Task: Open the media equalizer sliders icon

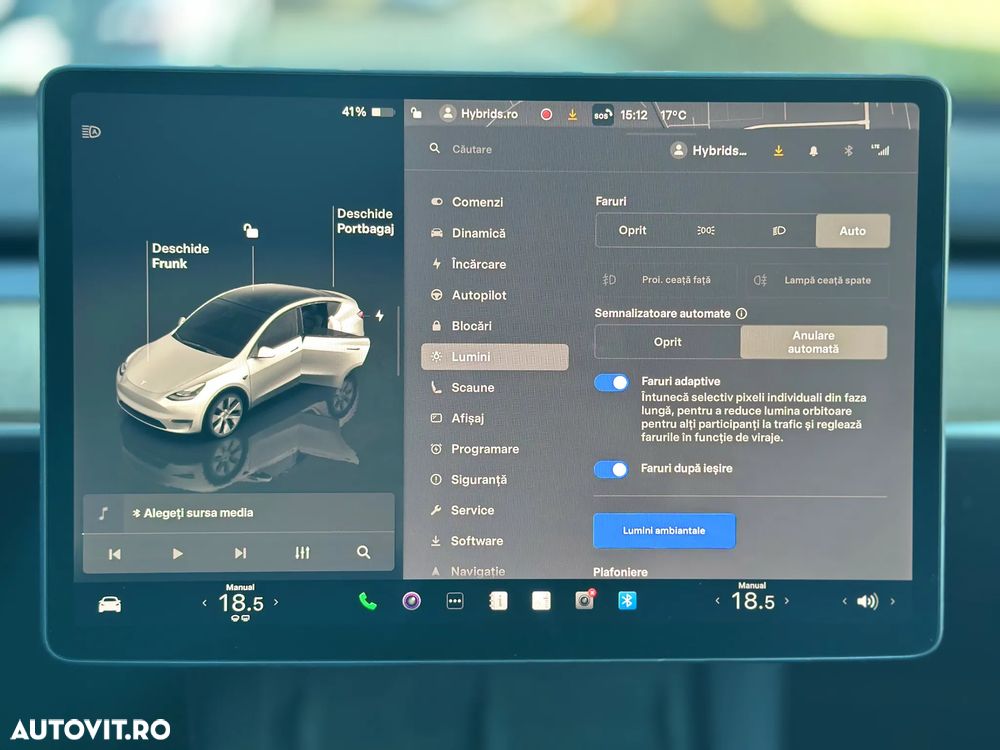Action: click(302, 552)
